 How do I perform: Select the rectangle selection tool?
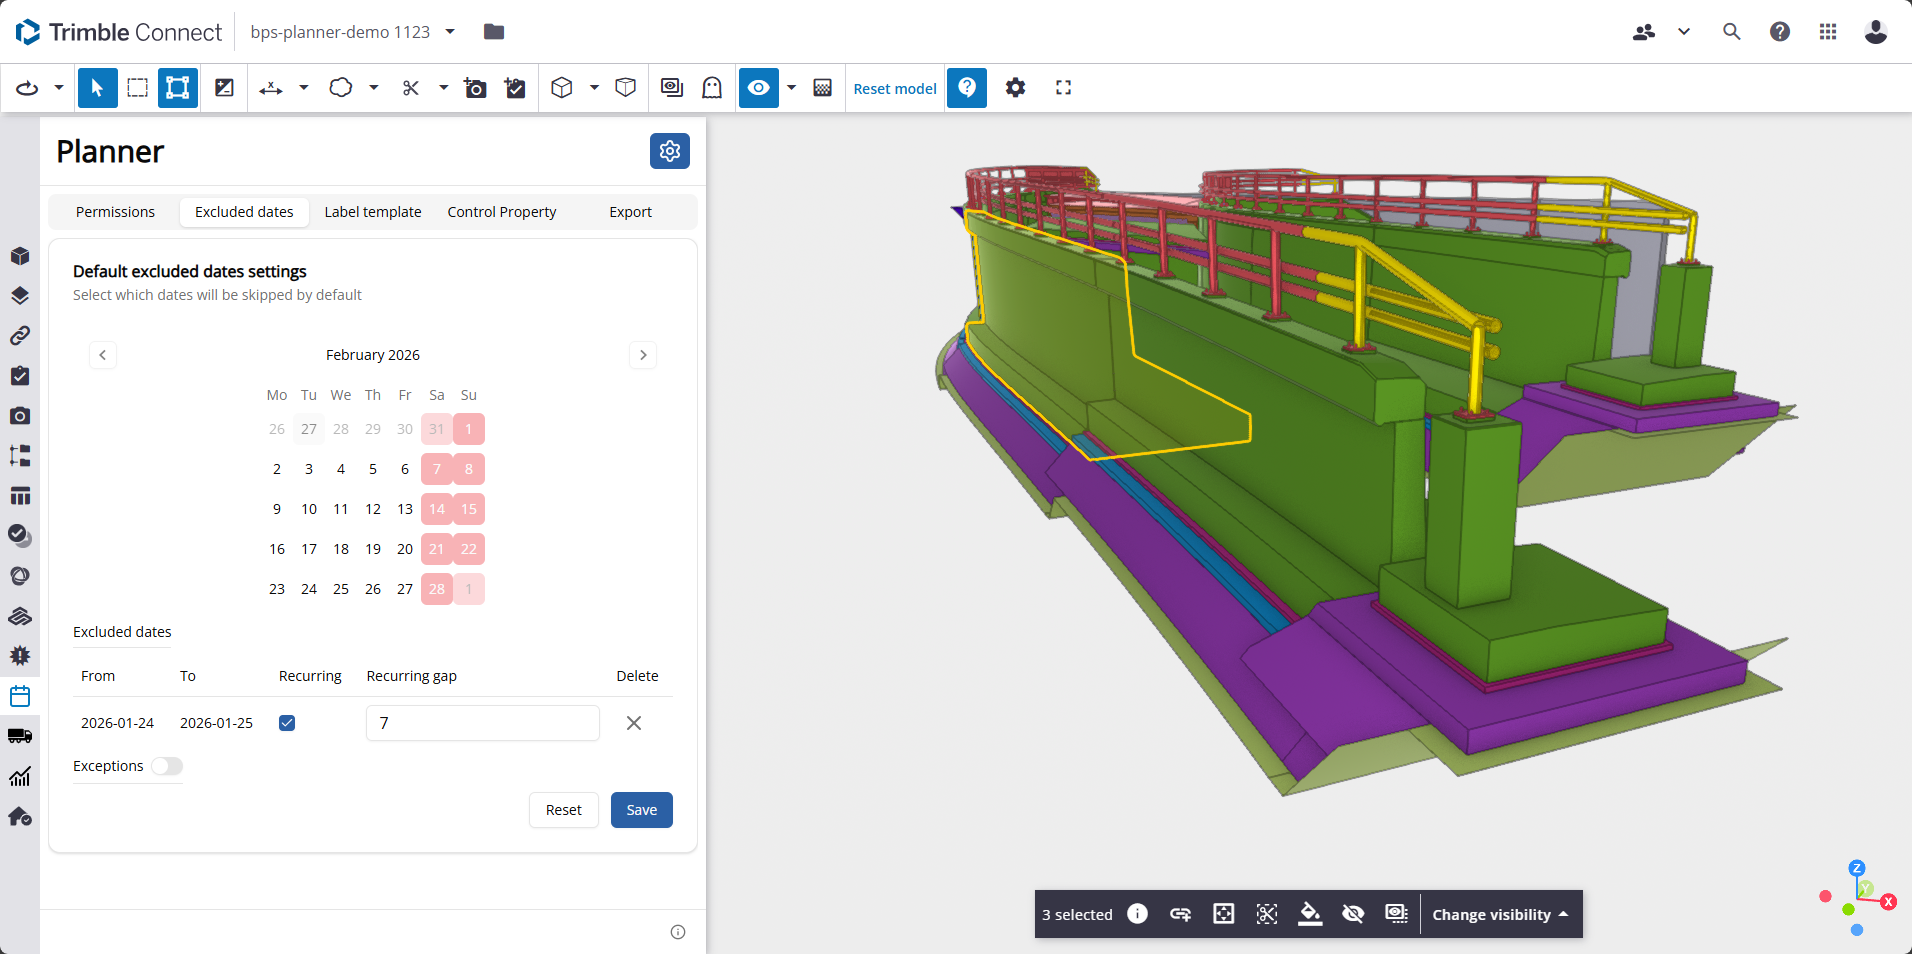[138, 88]
